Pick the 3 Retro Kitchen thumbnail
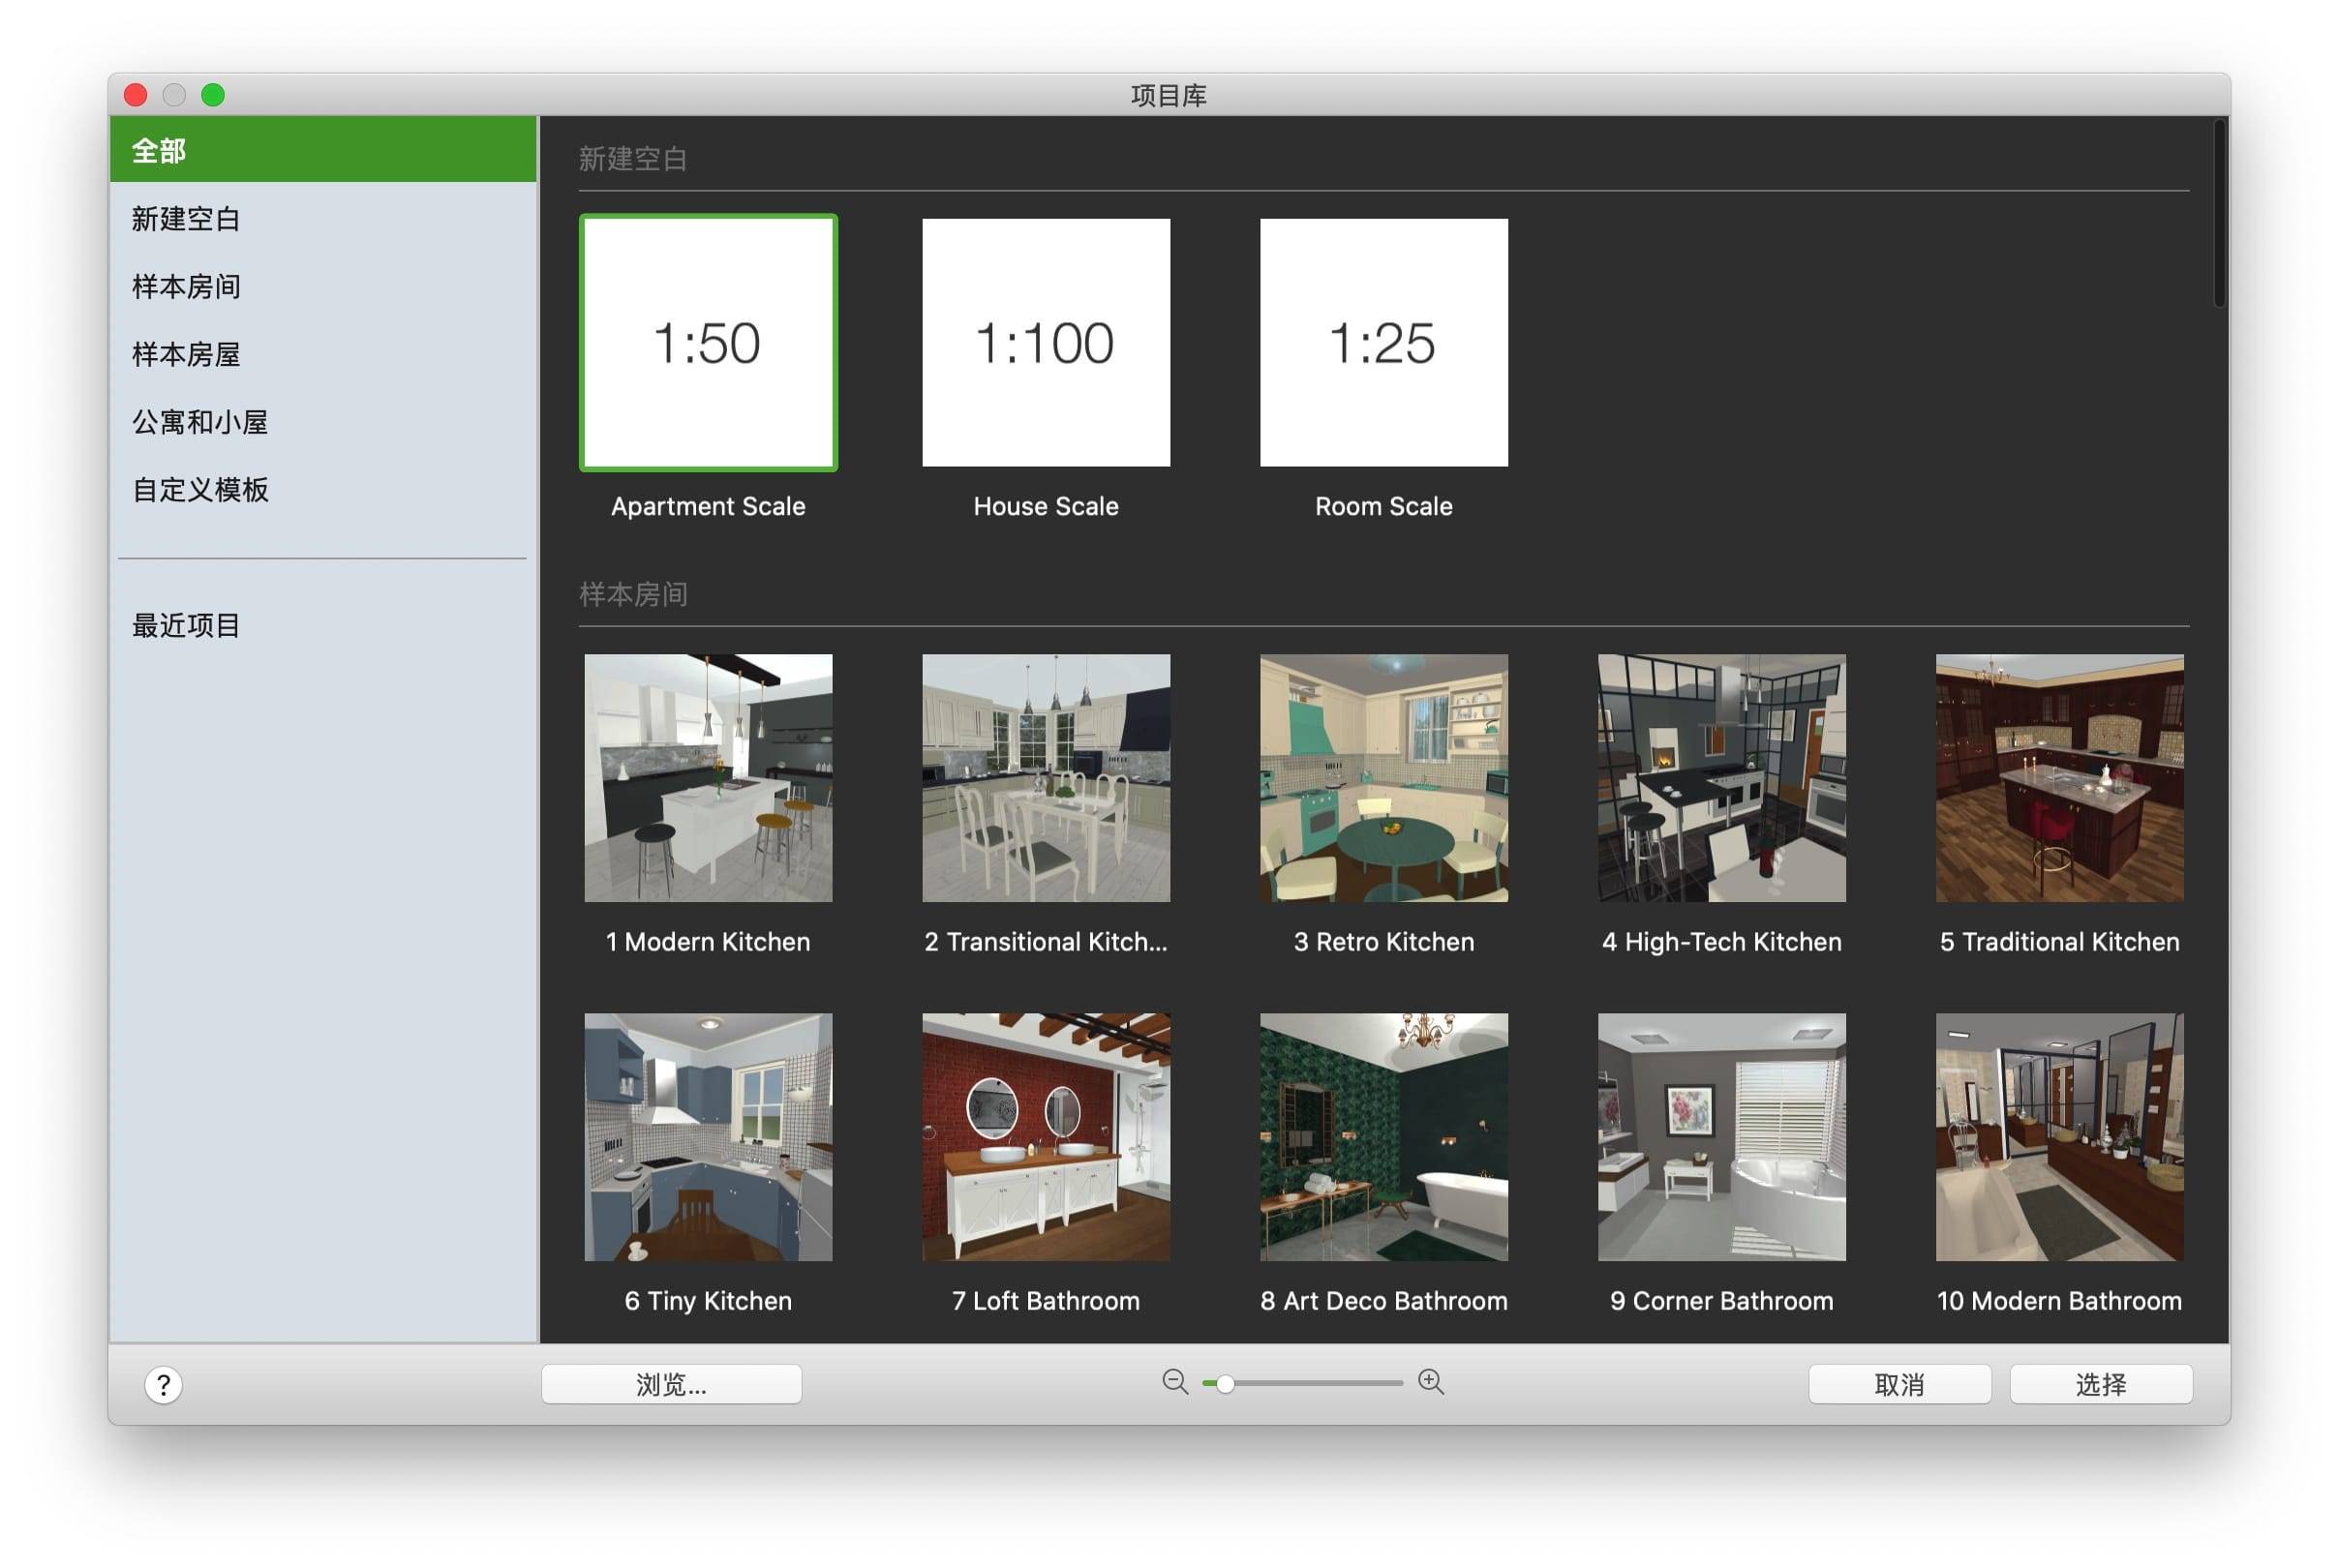The image size is (2339, 1568). (1383, 778)
